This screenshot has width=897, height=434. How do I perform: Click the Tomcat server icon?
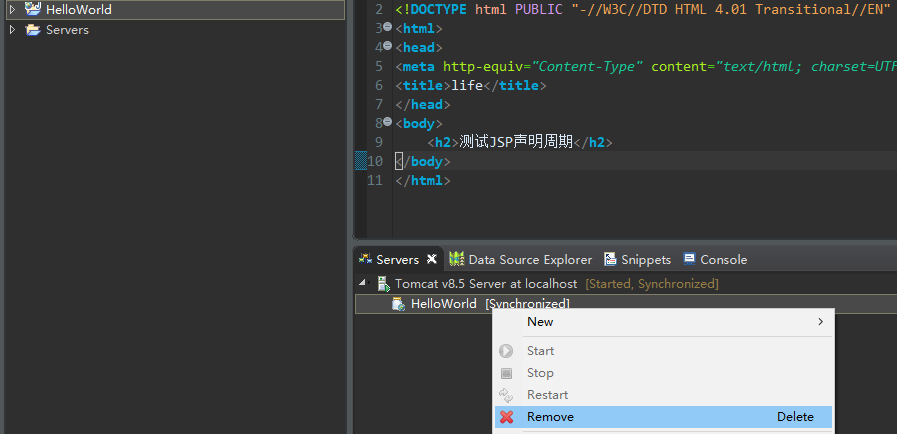[383, 283]
